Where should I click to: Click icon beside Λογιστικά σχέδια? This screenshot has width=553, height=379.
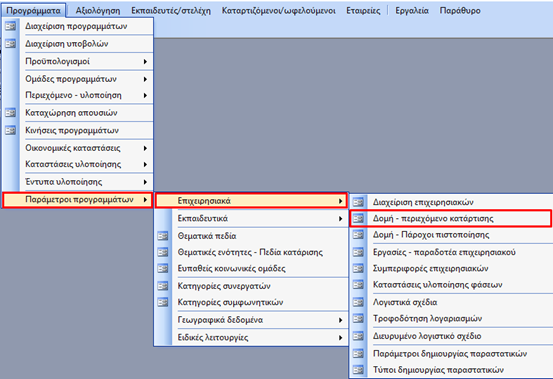[x=358, y=302]
